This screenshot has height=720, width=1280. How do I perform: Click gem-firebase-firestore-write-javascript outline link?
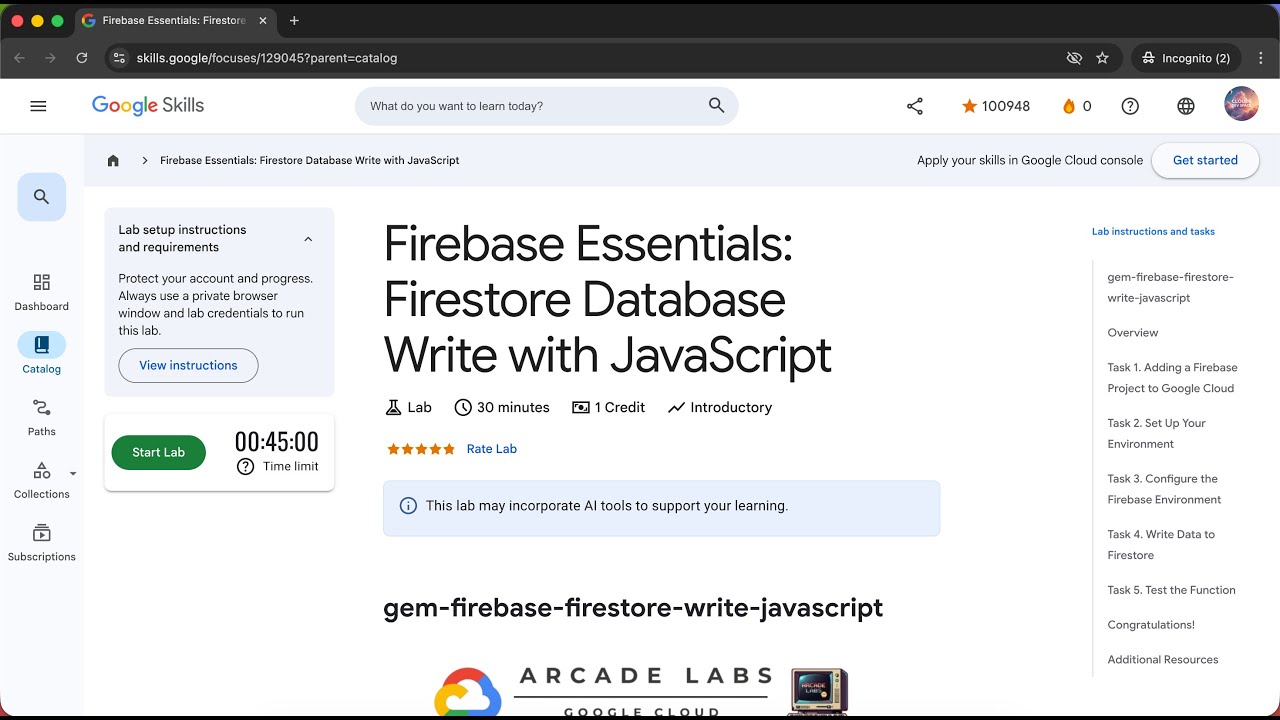coord(1170,287)
